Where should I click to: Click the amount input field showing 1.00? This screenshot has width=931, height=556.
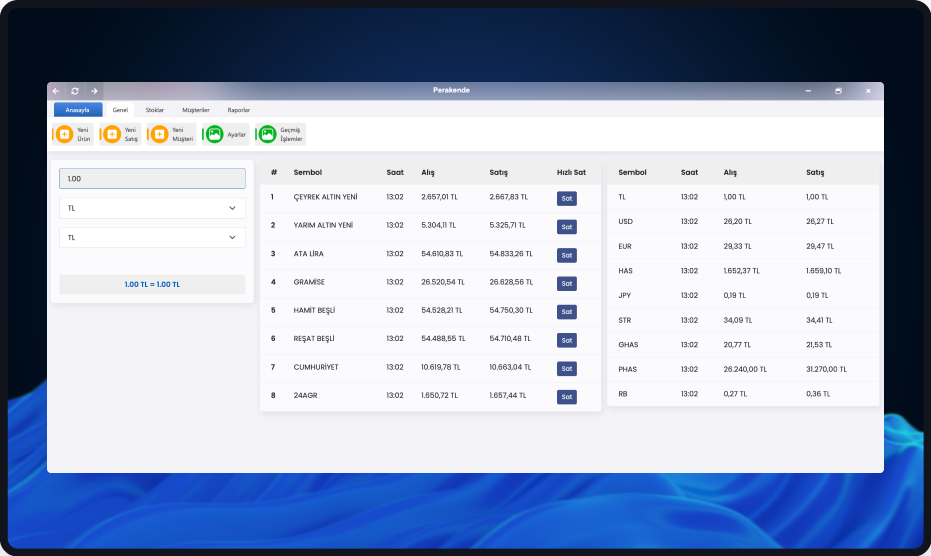[152, 178]
